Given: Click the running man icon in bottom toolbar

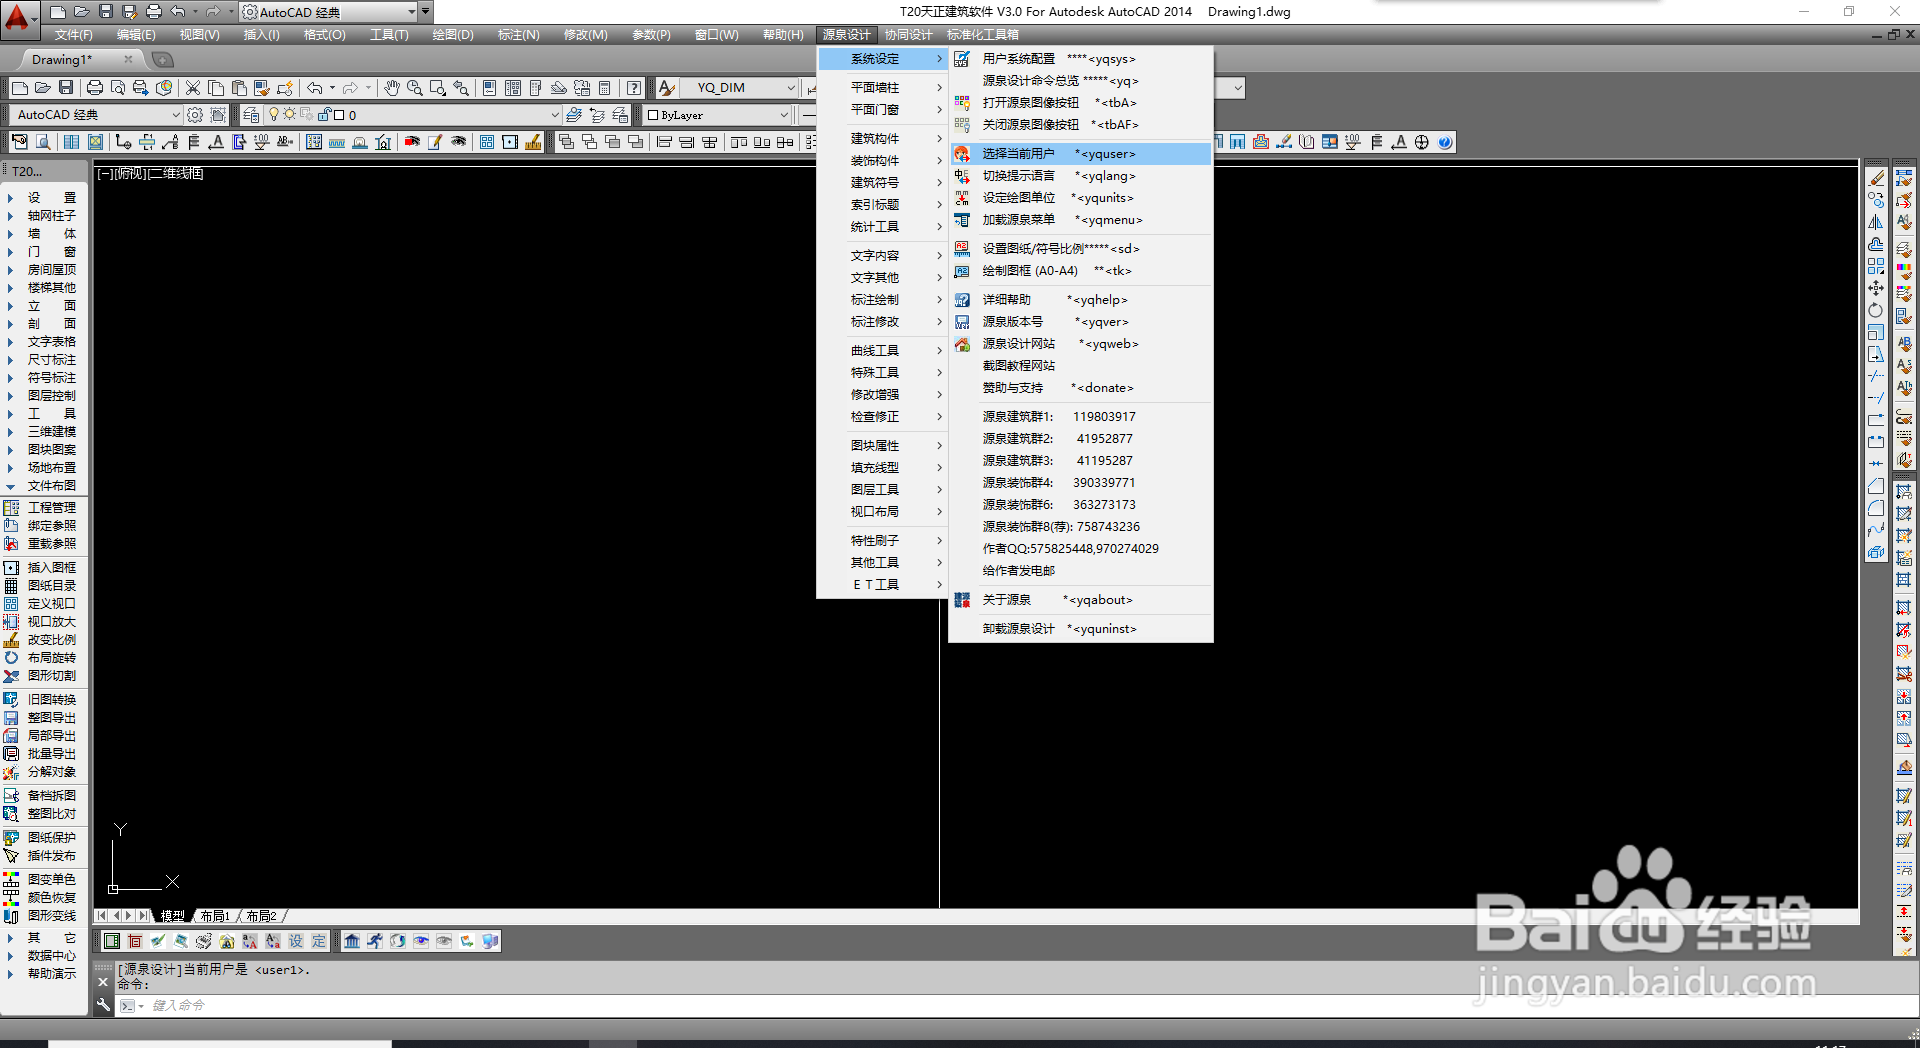Looking at the screenshot, I should pos(375,941).
